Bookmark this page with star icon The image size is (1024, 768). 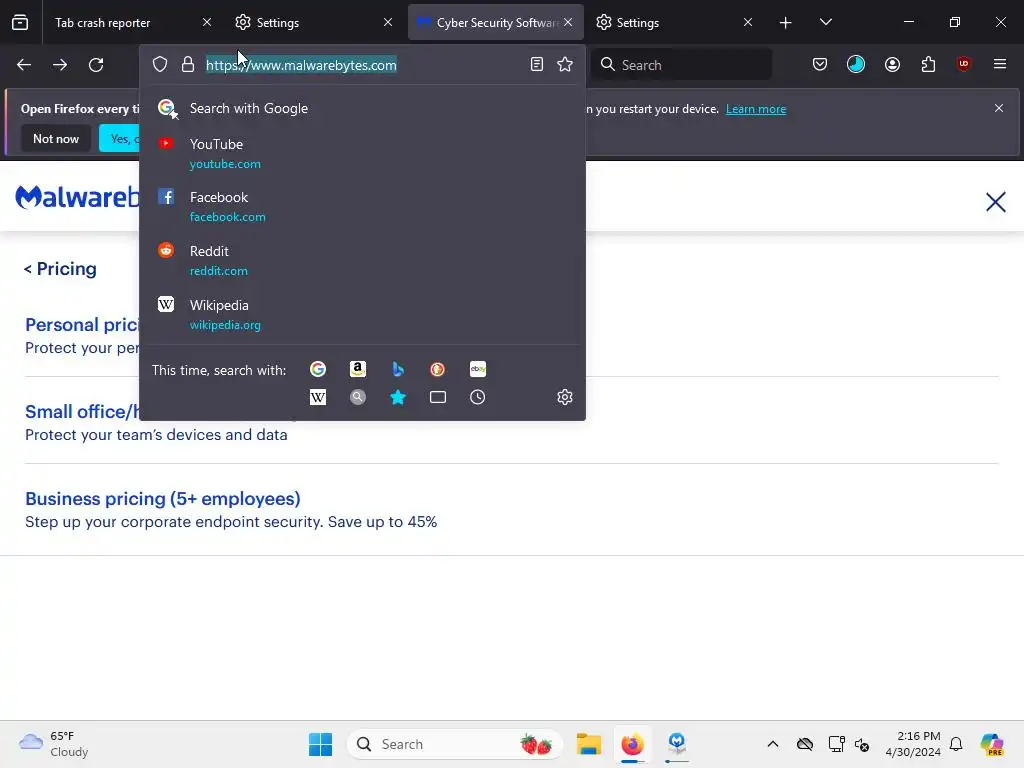click(565, 64)
